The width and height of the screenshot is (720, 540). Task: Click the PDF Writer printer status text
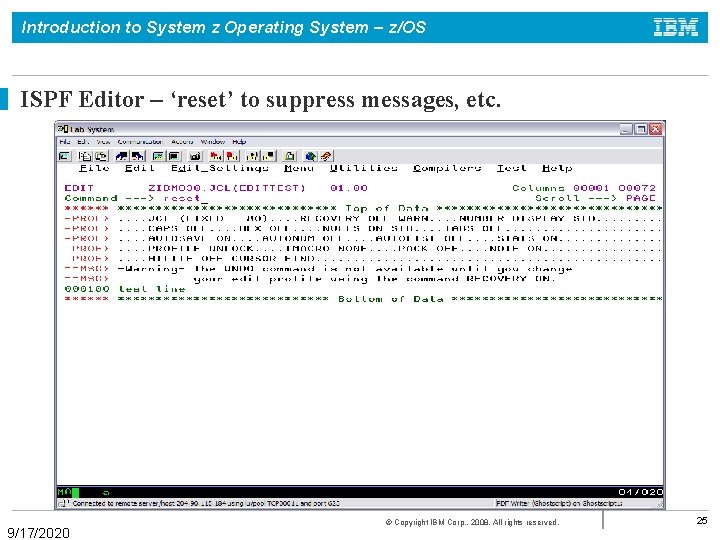(x=560, y=504)
